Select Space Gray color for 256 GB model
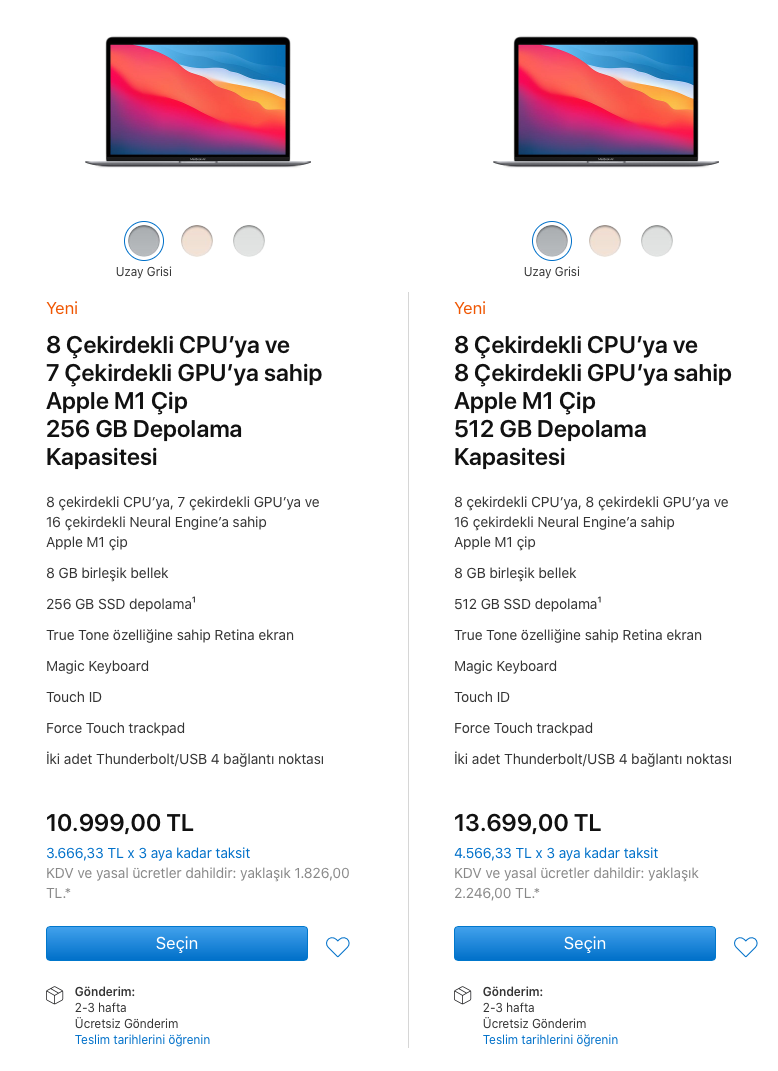The width and height of the screenshot is (778, 1071). click(x=144, y=240)
